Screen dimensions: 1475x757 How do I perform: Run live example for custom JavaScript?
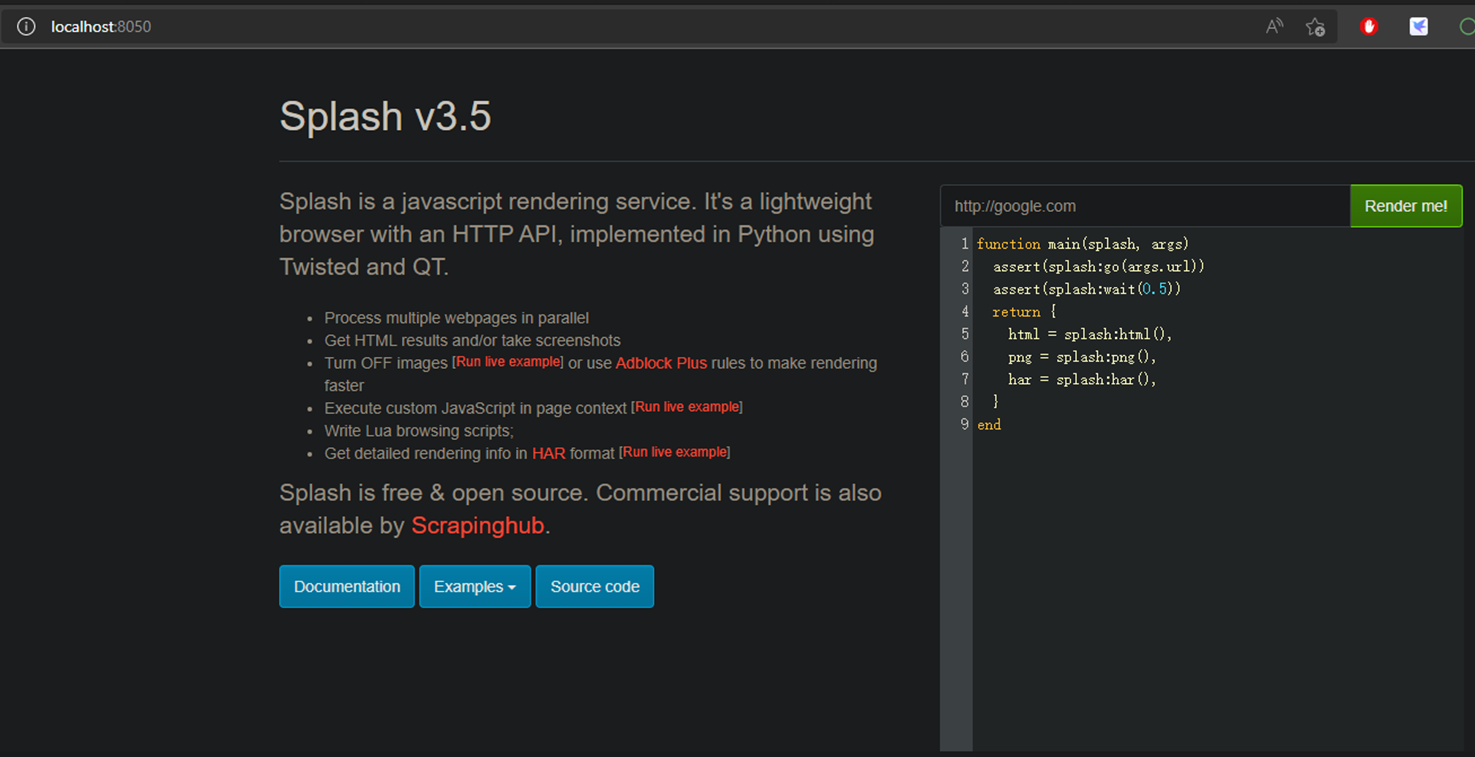point(686,406)
